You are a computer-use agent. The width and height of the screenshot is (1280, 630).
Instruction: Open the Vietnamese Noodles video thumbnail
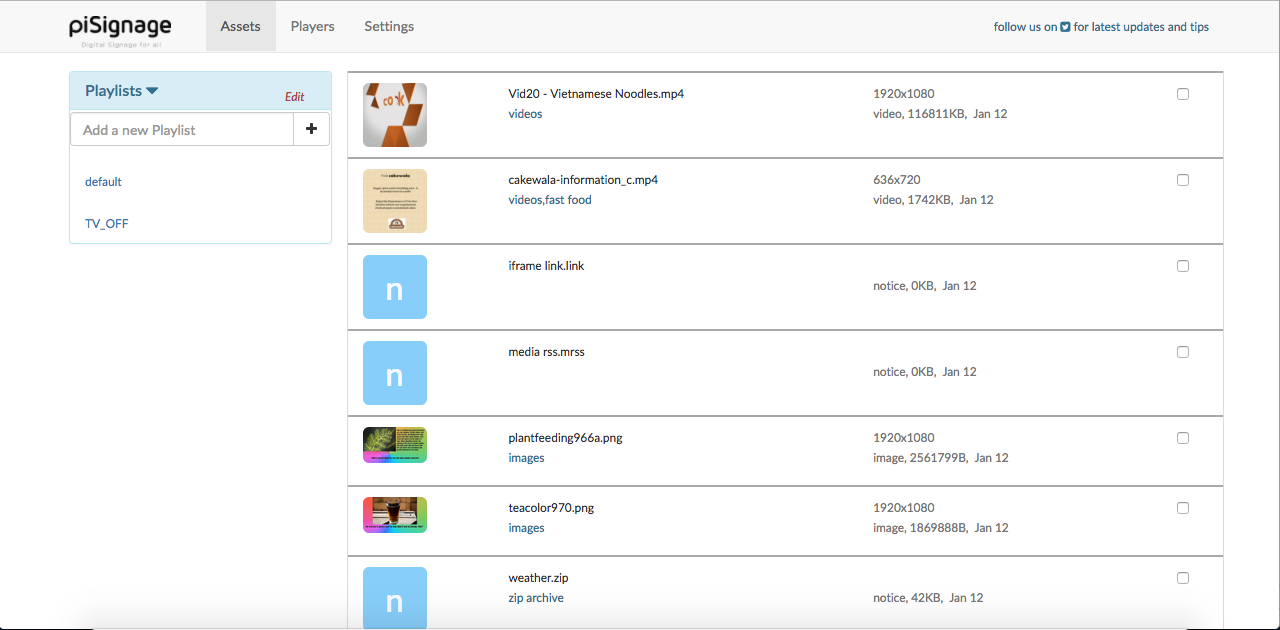point(394,115)
